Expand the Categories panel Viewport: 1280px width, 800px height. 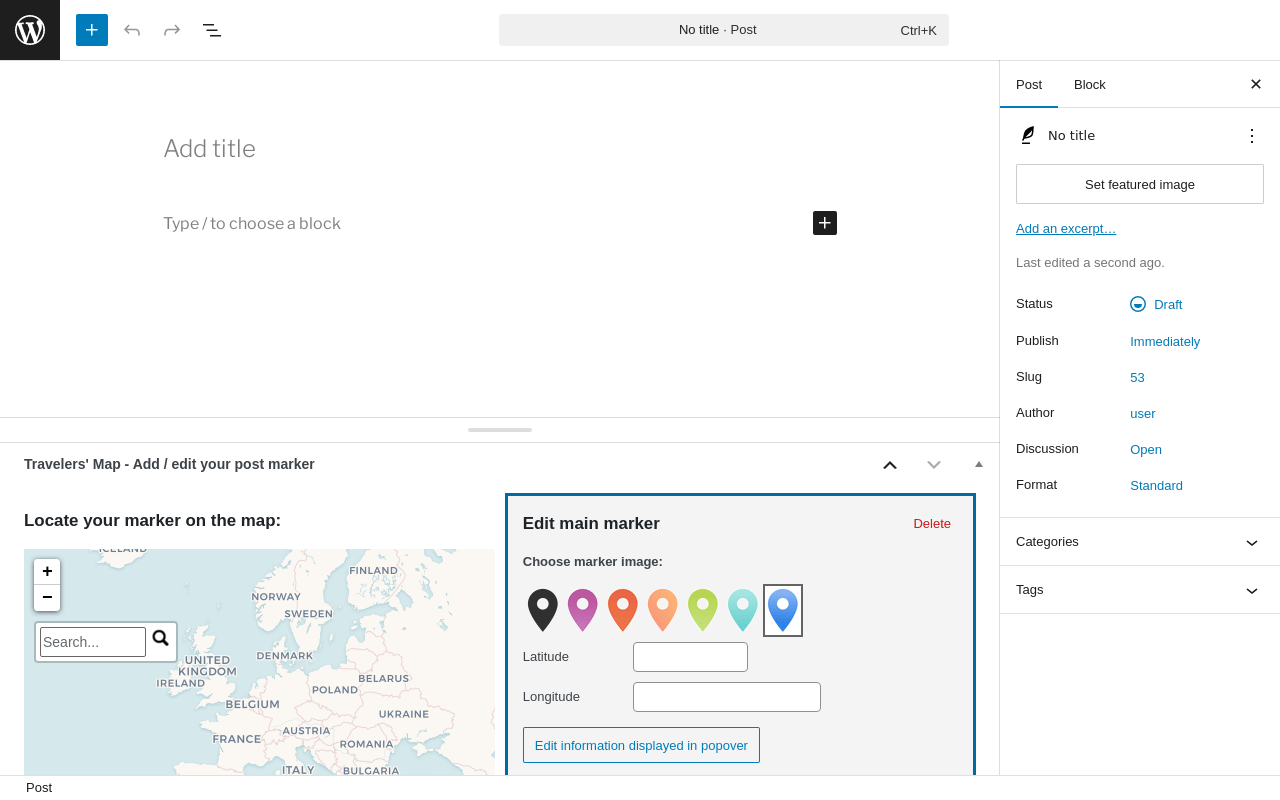(1140, 542)
